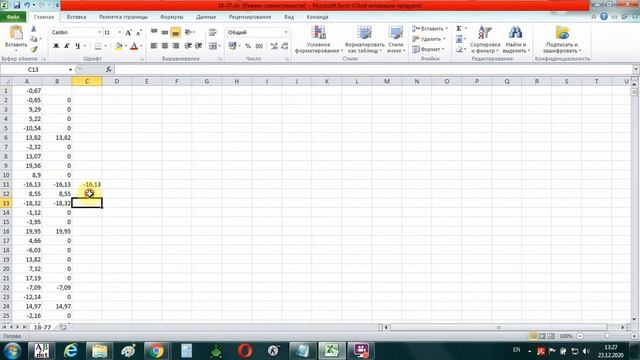Click Sign and Encrypt (Подписать и зашифровать)
This screenshot has width=640, height=360.
point(562,39)
